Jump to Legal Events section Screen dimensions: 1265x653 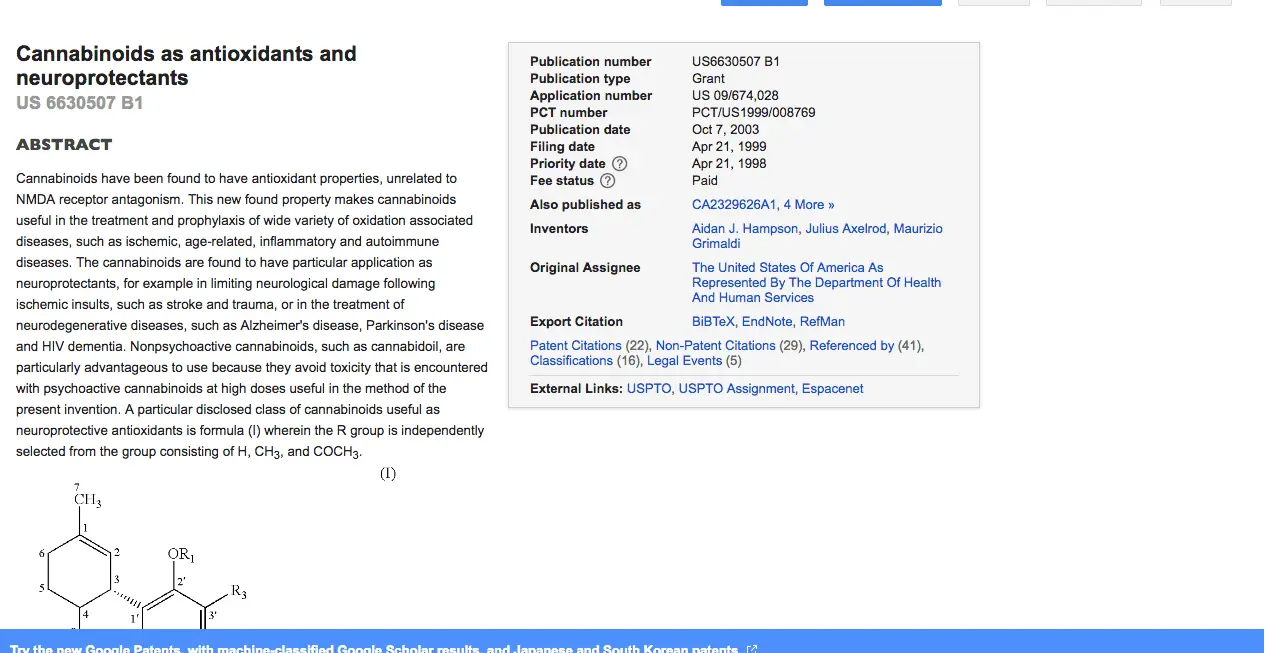[684, 361]
